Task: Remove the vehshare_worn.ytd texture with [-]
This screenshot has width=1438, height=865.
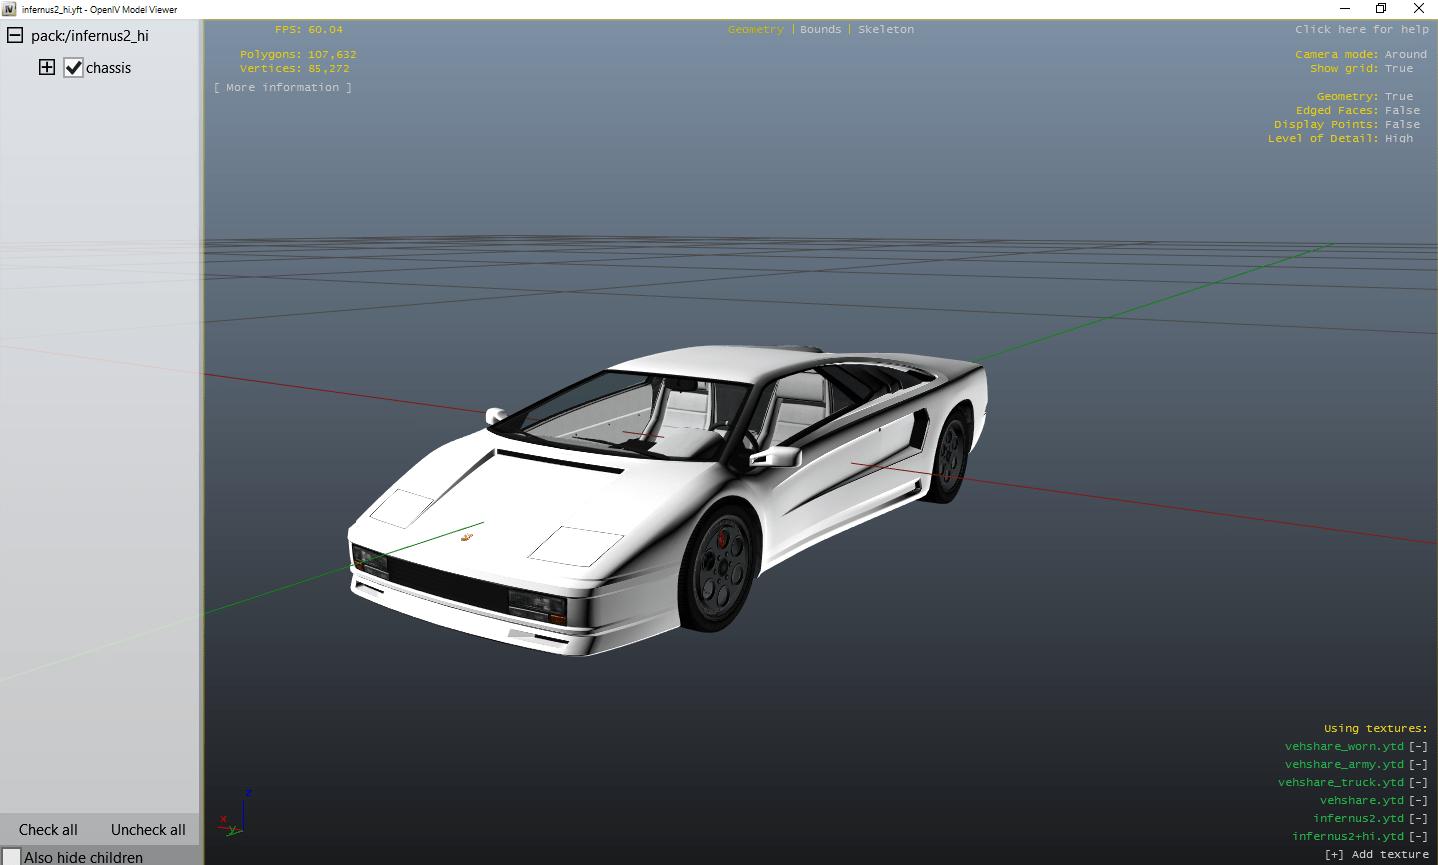Action: 1418,746
